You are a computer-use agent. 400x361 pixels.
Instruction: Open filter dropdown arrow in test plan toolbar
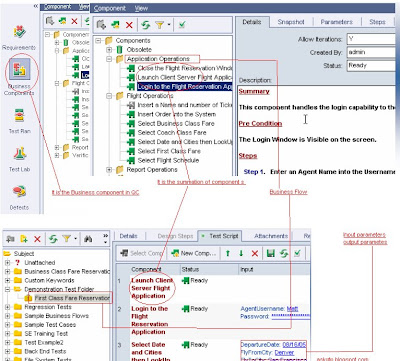pyautogui.click(x=76, y=239)
